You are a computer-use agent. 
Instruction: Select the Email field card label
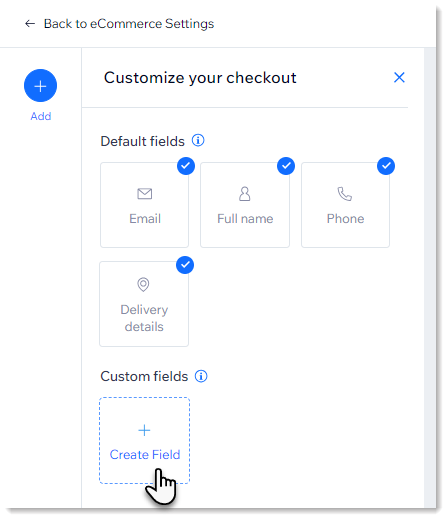click(145, 219)
